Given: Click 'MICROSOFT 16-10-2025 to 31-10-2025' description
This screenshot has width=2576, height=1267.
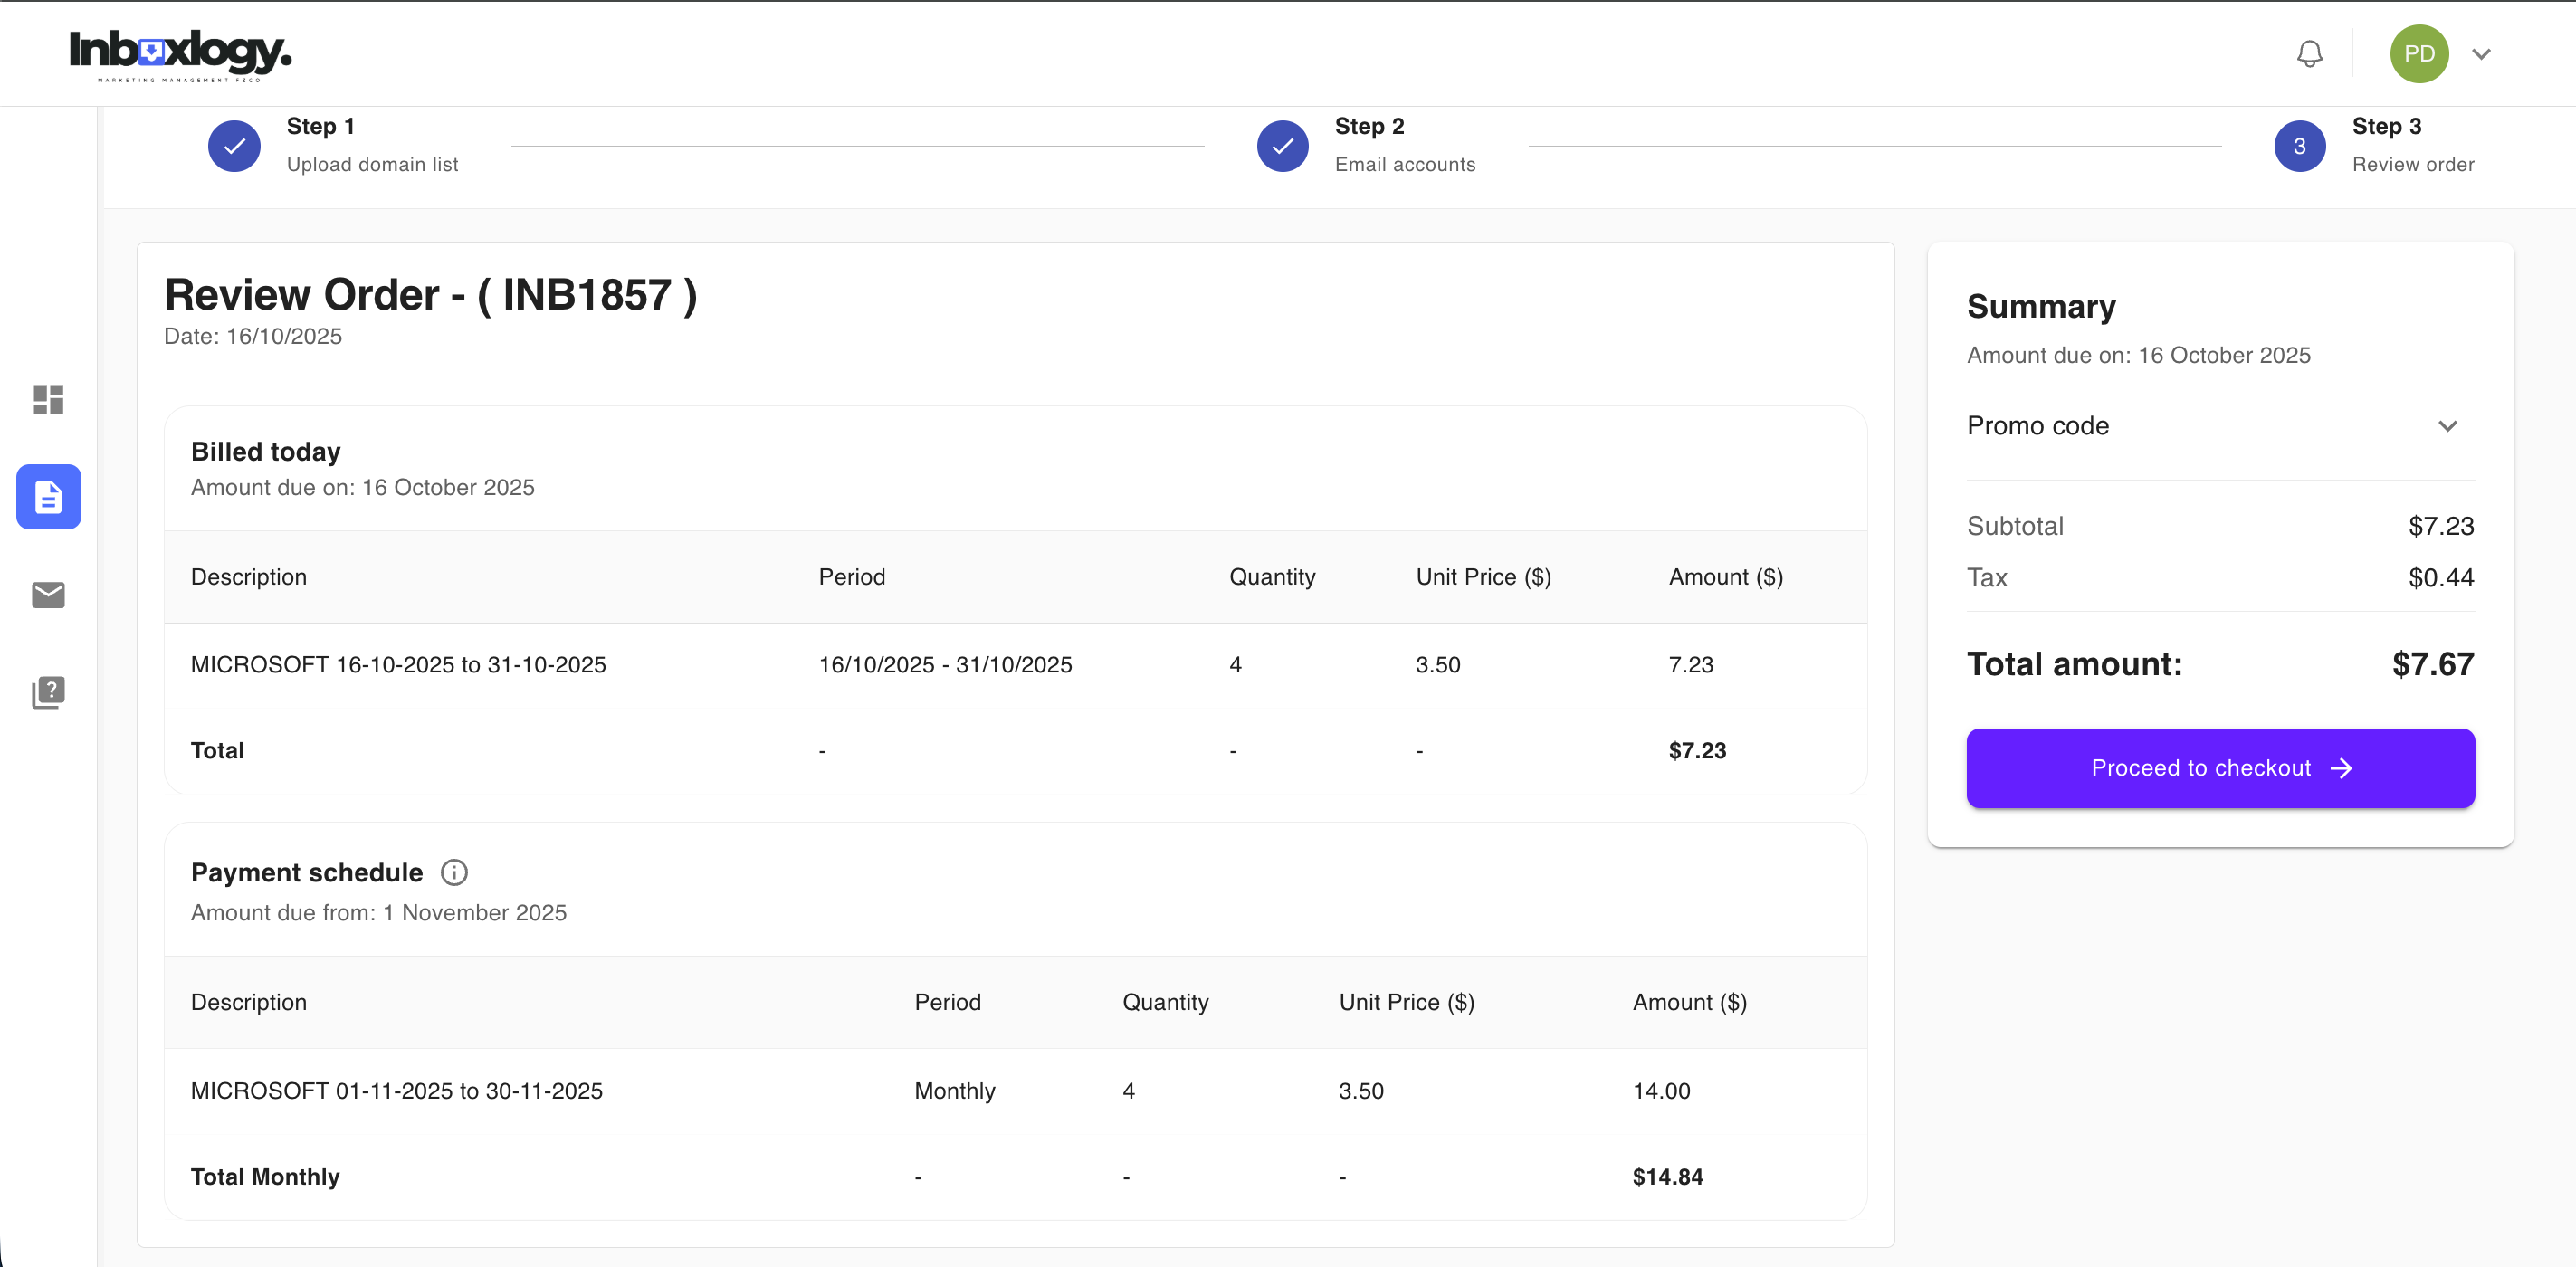Looking at the screenshot, I should pyautogui.click(x=398, y=665).
